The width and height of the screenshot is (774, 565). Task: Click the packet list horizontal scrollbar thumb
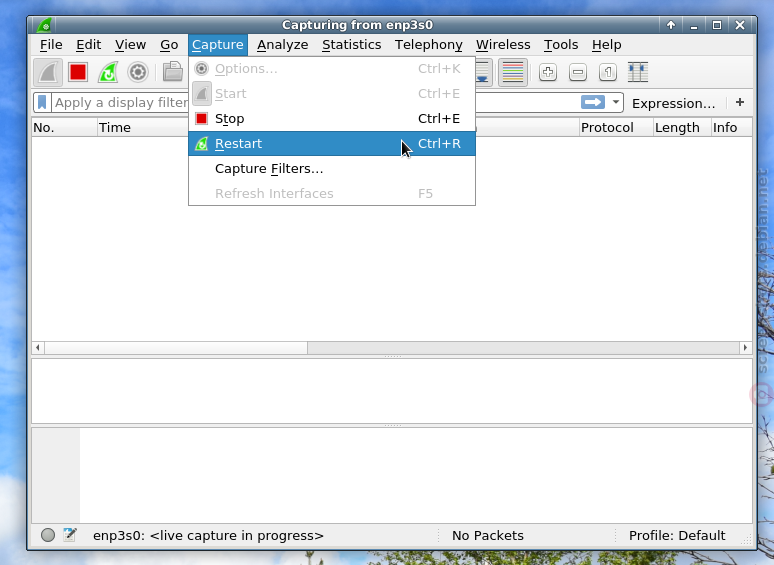tap(176, 348)
